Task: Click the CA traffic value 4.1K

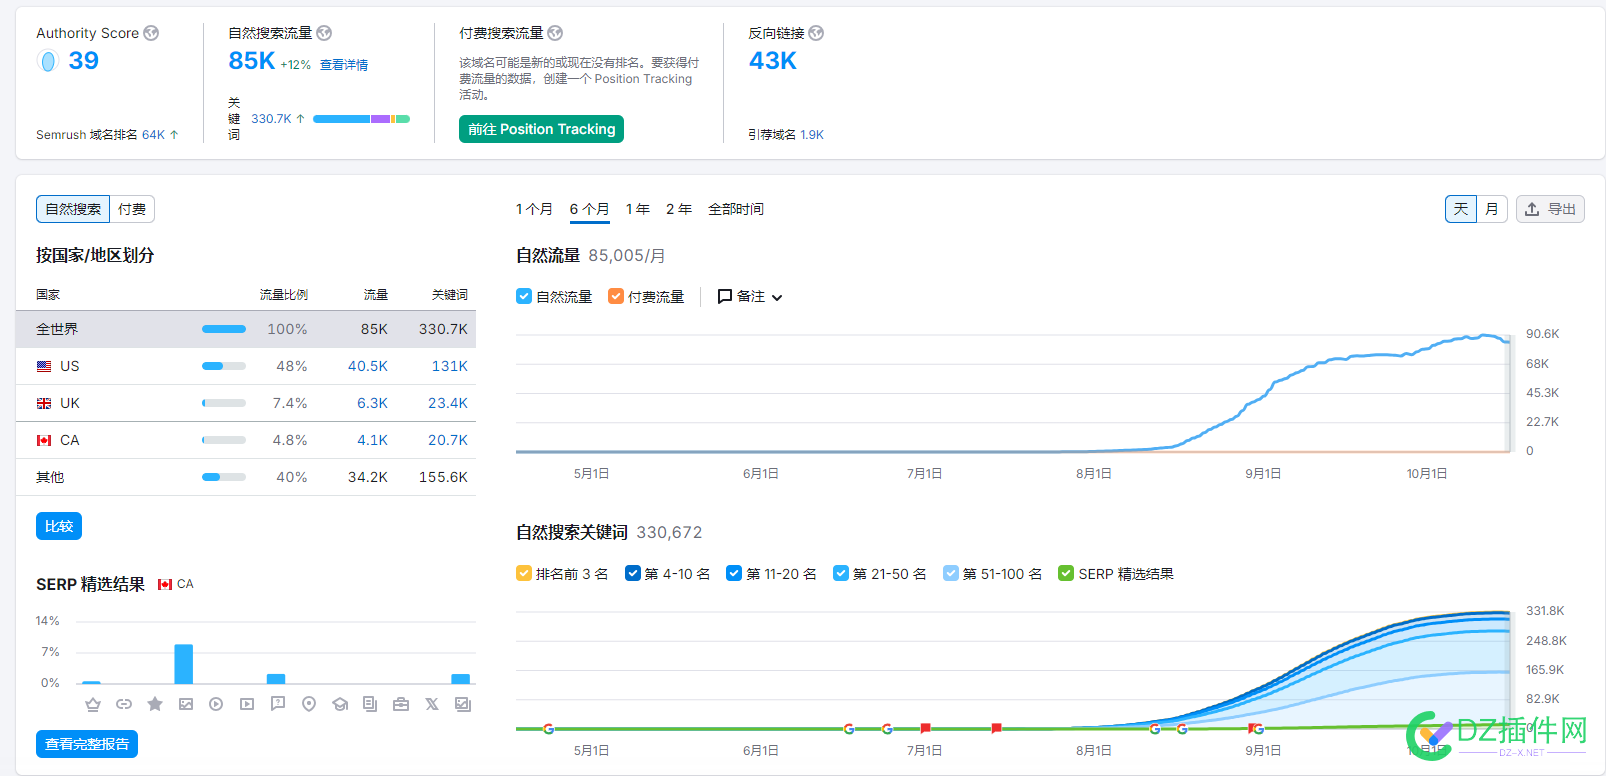Action: coord(373,440)
